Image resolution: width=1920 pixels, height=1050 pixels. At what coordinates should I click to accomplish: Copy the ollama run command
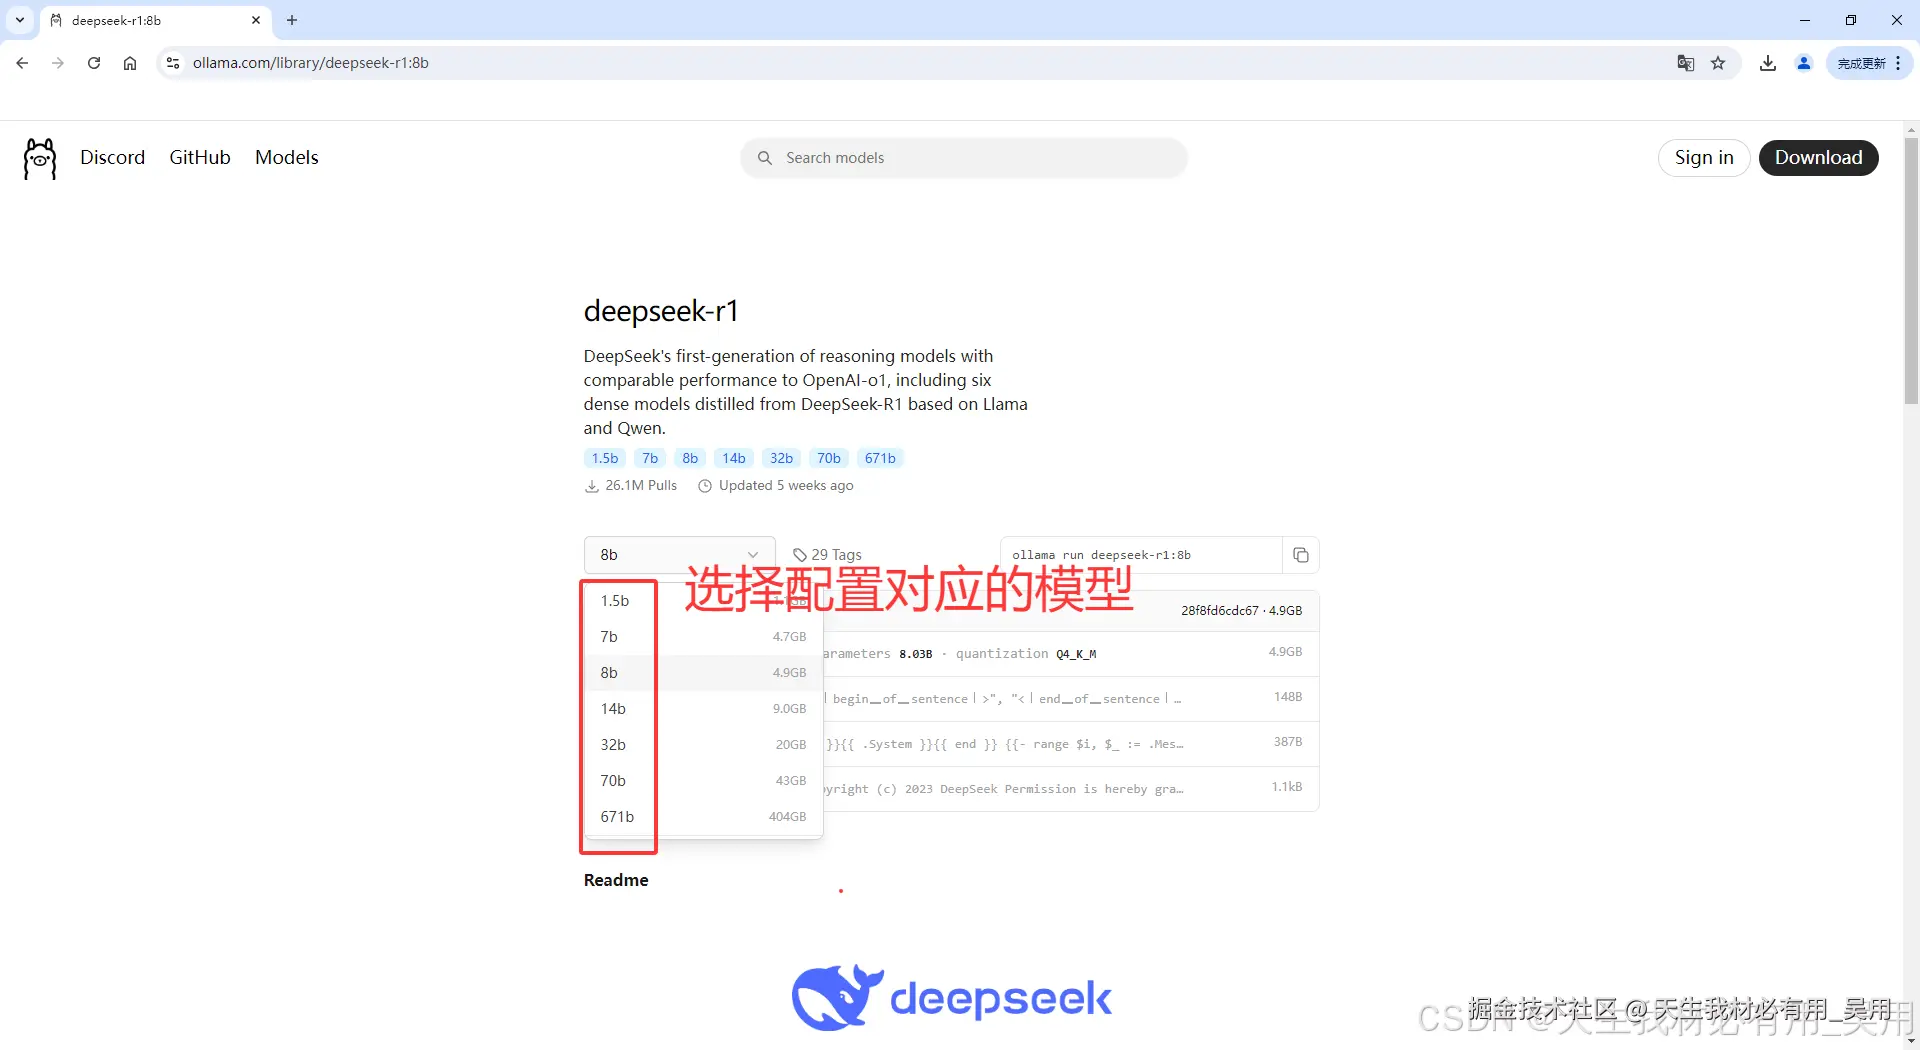(1300, 554)
